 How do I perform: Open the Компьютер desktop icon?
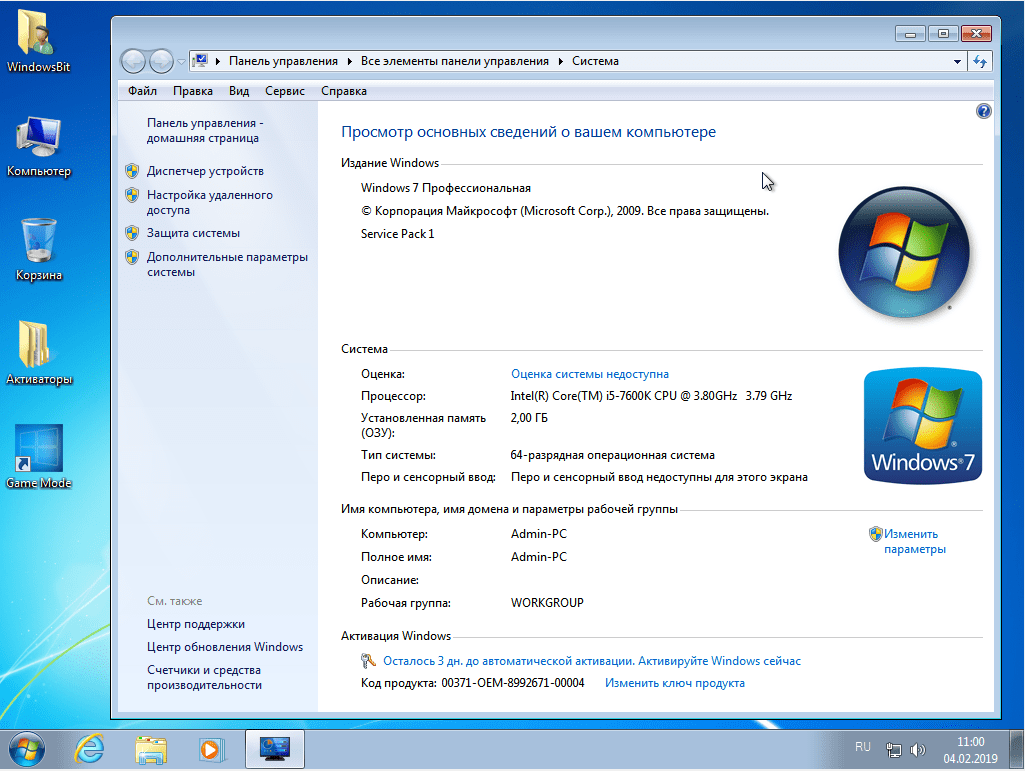(38, 145)
